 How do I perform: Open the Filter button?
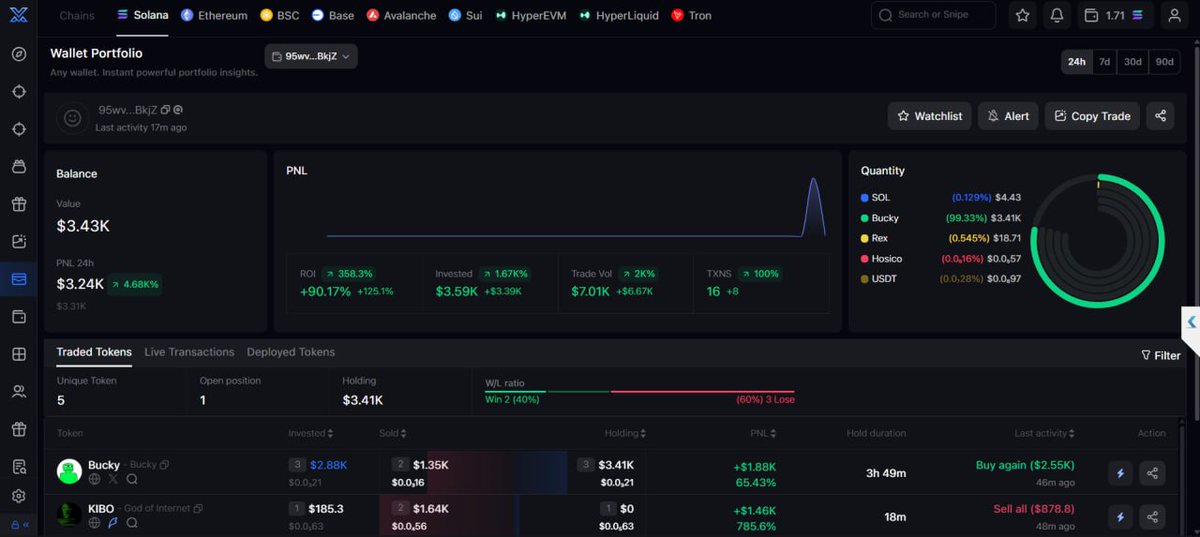click(1161, 355)
